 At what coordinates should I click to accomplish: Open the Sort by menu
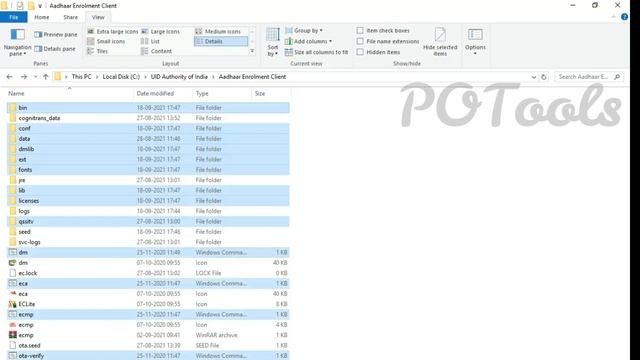(273, 42)
